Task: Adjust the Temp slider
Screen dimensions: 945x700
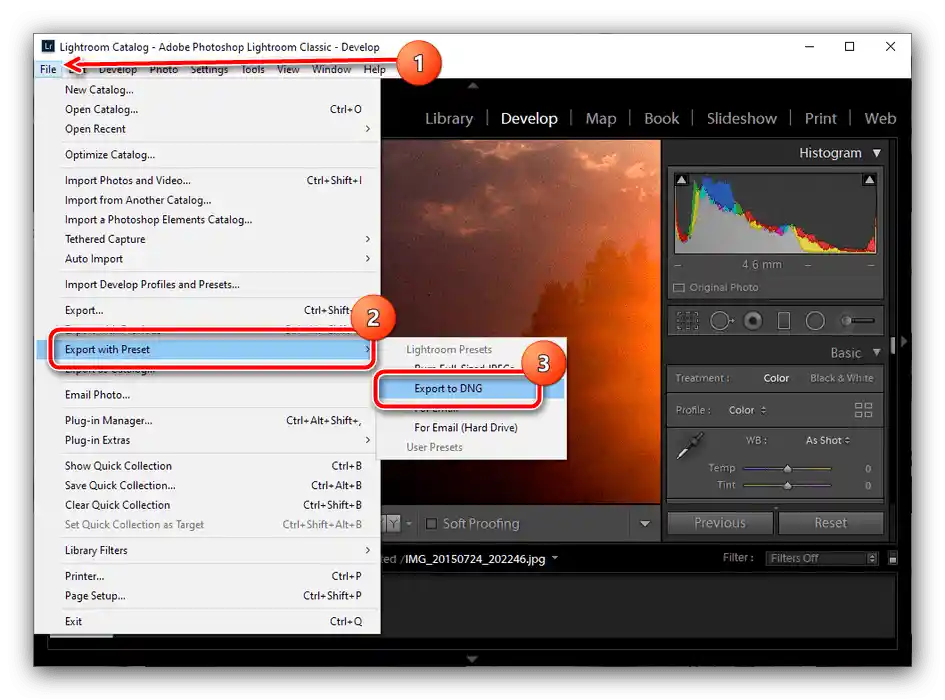Action: coord(788,468)
